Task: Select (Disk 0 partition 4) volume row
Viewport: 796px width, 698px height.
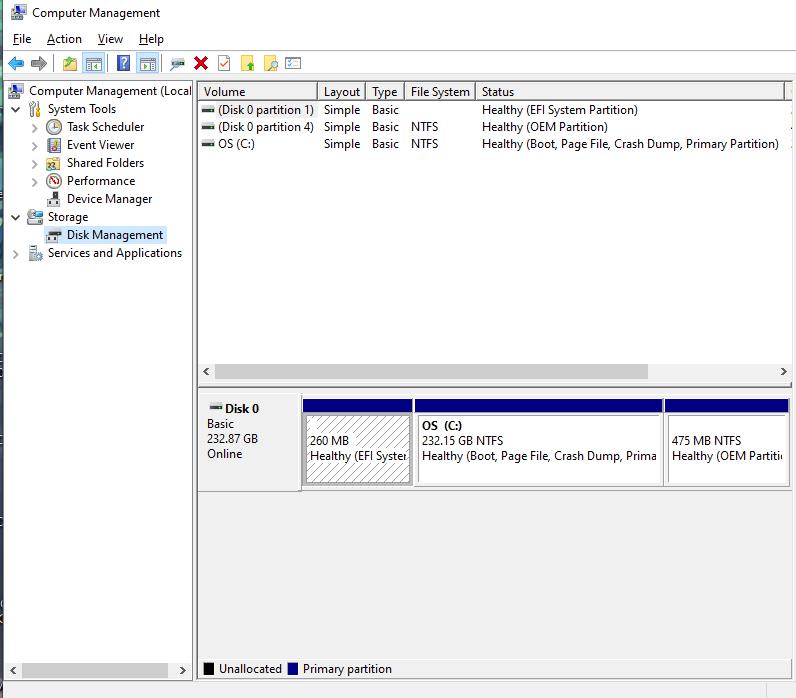Action: (493, 127)
